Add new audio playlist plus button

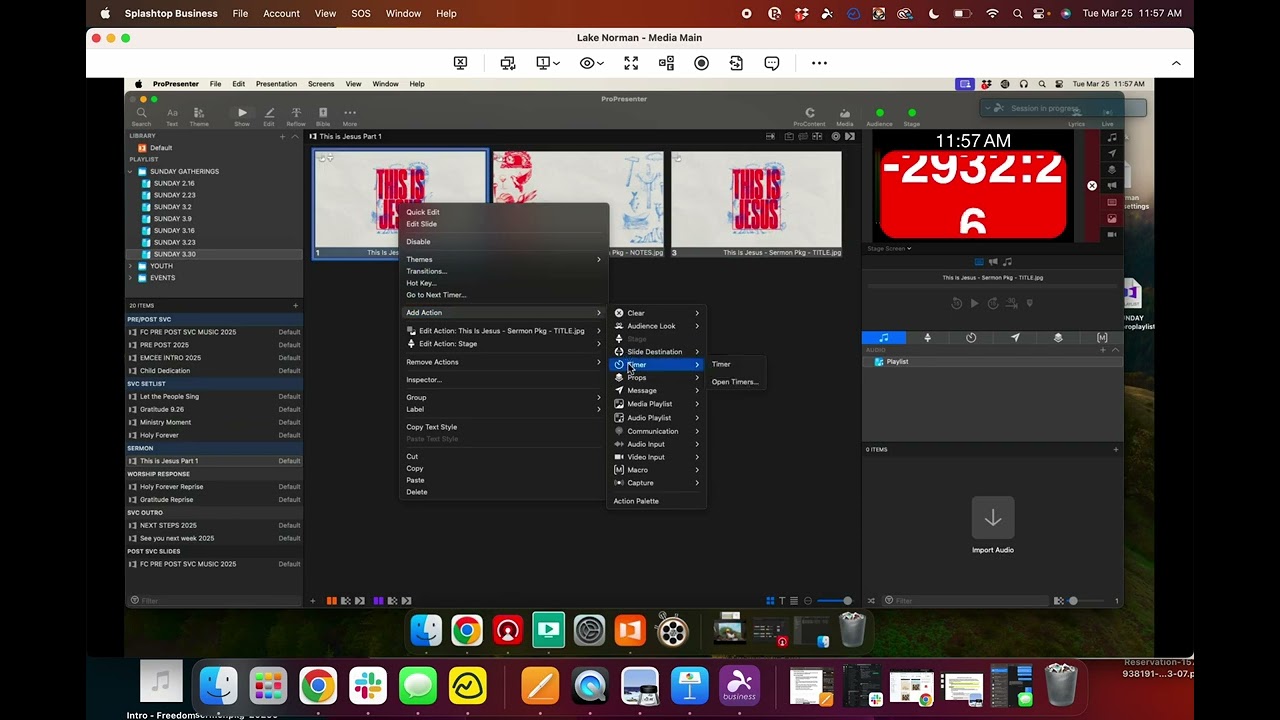click(1103, 350)
